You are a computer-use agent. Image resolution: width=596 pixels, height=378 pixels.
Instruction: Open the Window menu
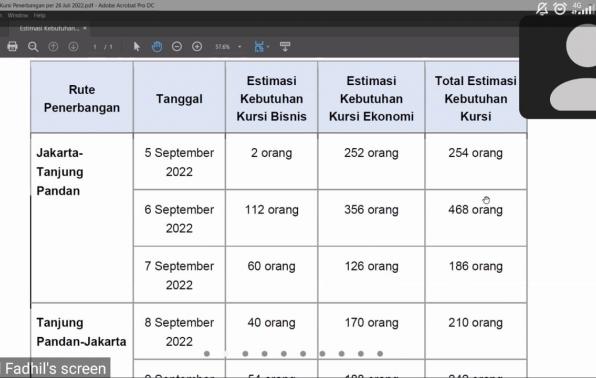[x=17, y=15]
